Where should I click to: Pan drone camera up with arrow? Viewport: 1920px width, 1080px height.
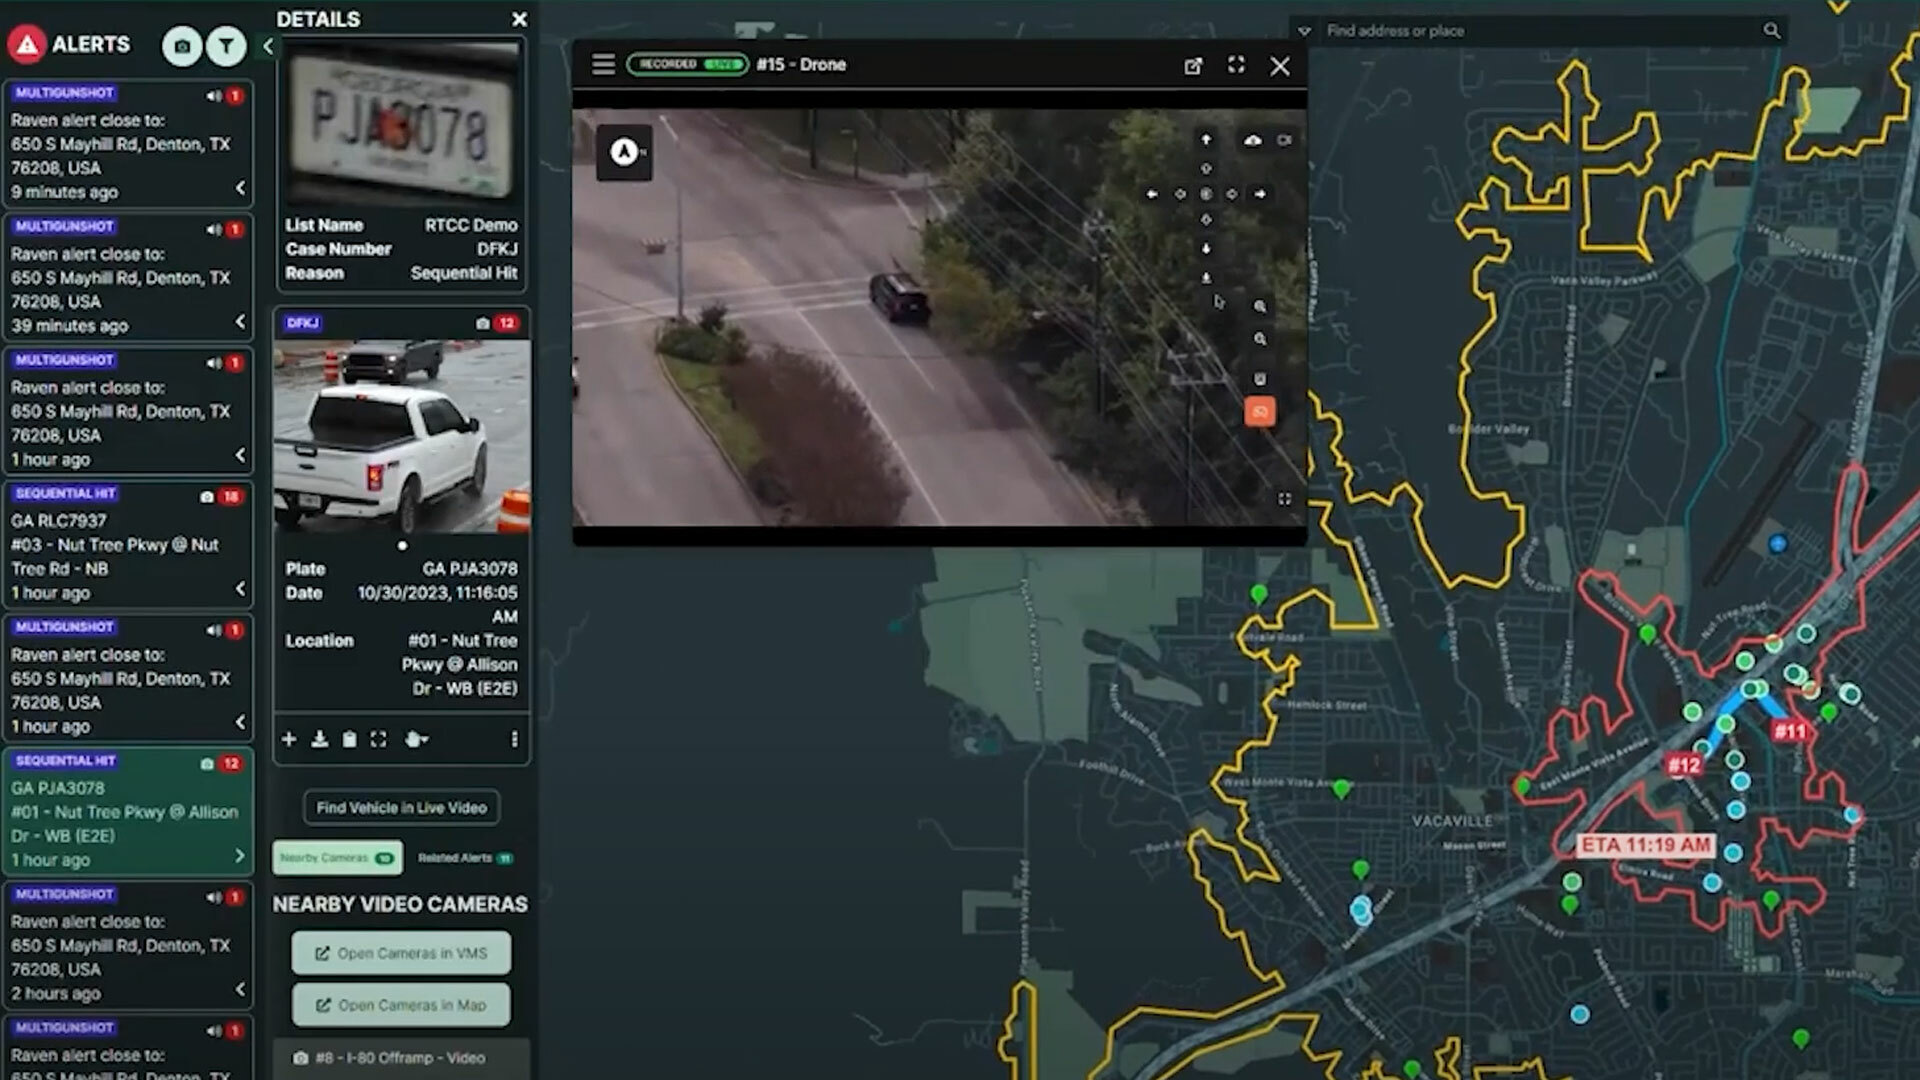[x=1206, y=140]
